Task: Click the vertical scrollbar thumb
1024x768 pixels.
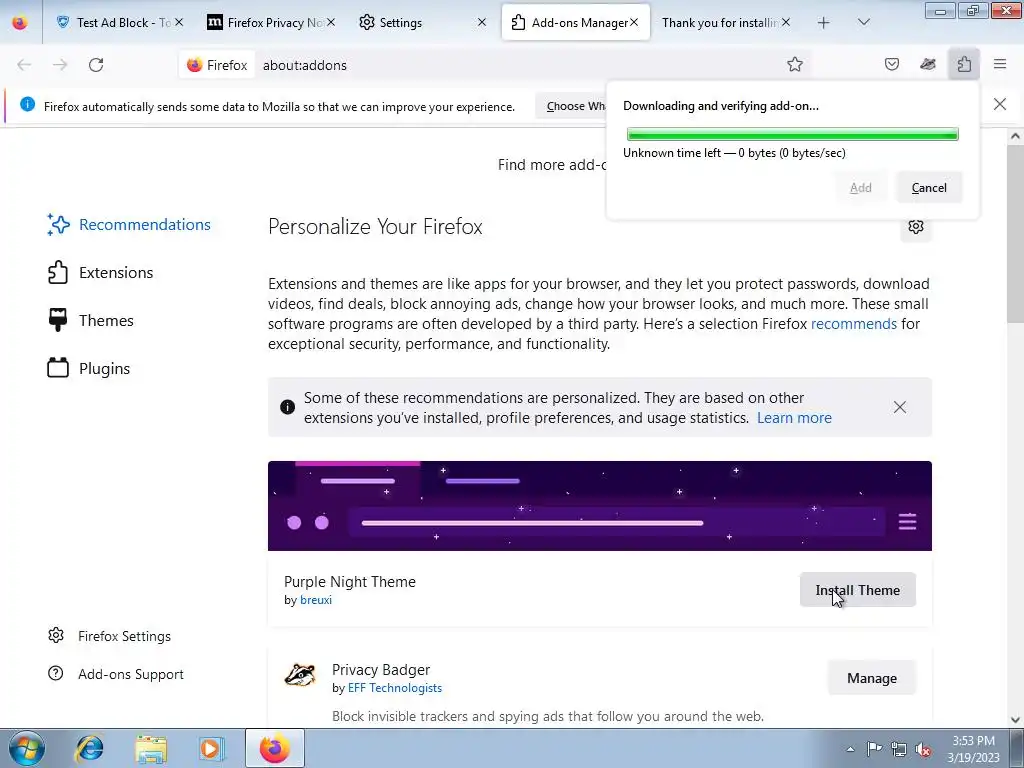Action: point(1015,234)
